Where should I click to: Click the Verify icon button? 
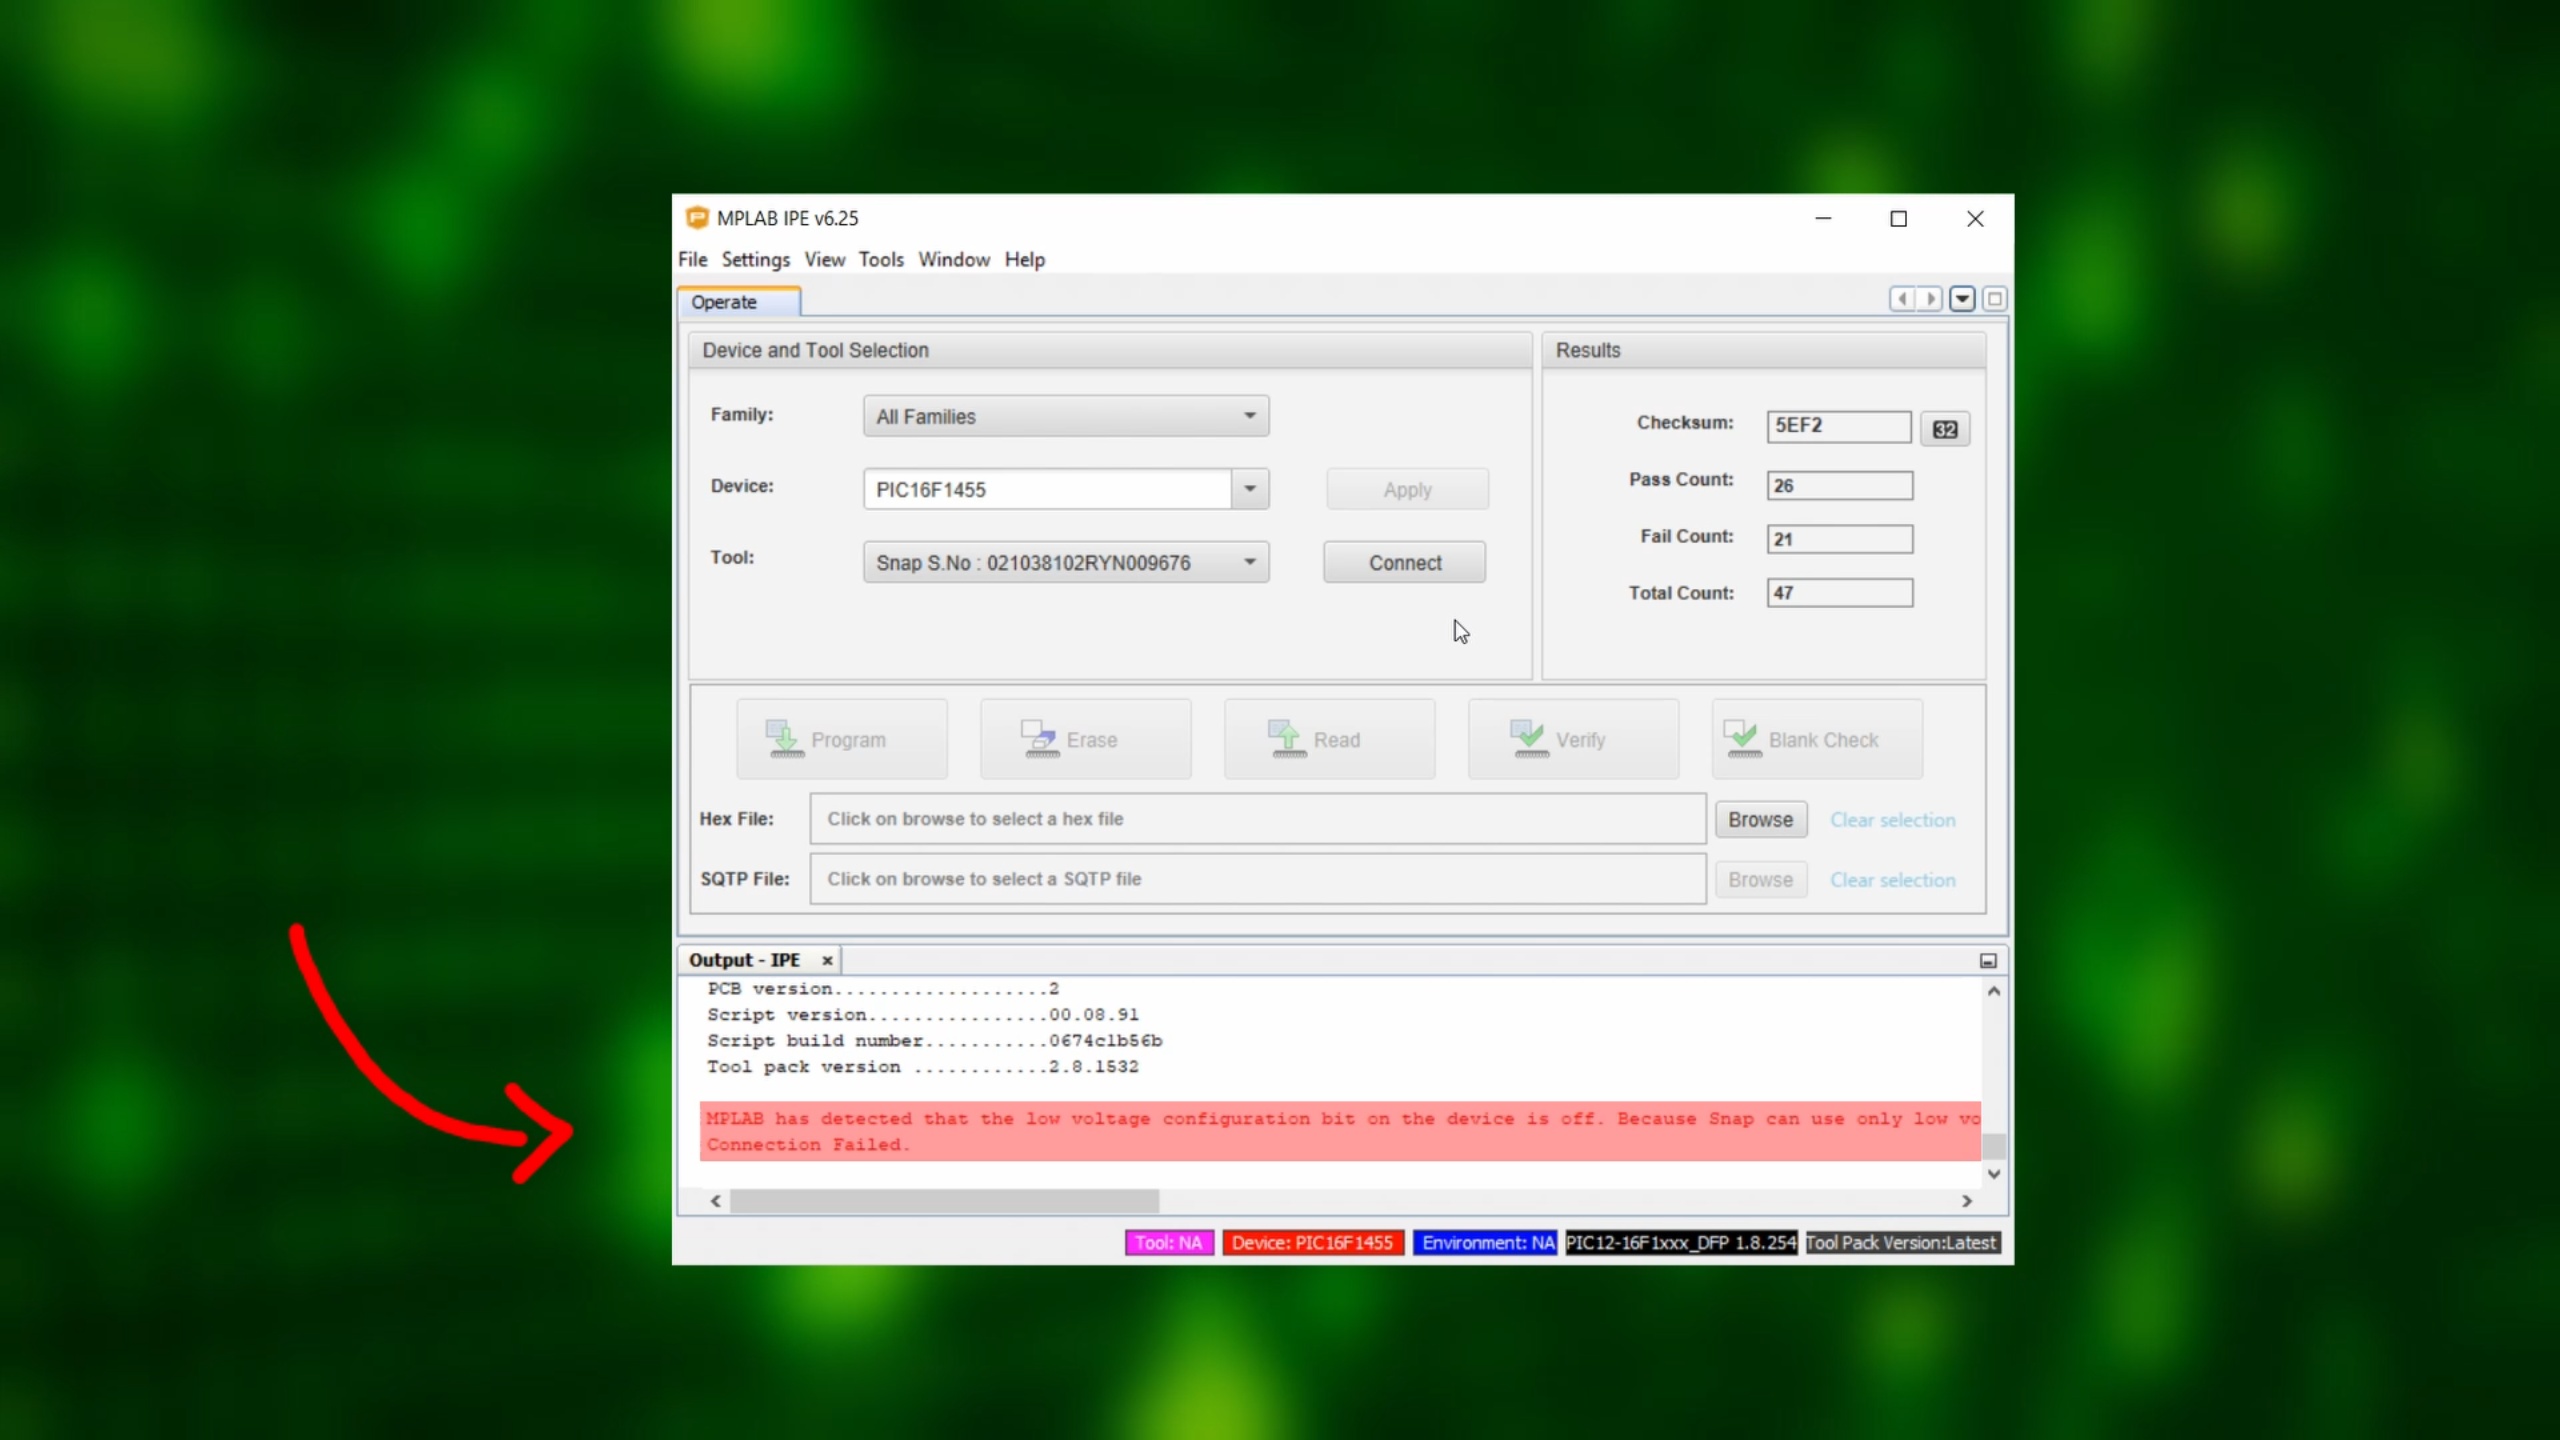pos(1529,739)
